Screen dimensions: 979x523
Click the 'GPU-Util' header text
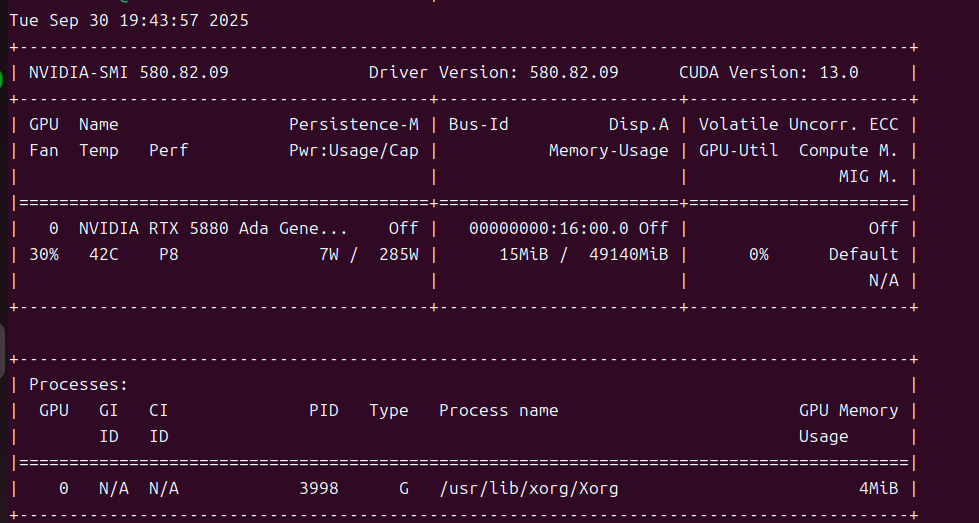point(738,150)
